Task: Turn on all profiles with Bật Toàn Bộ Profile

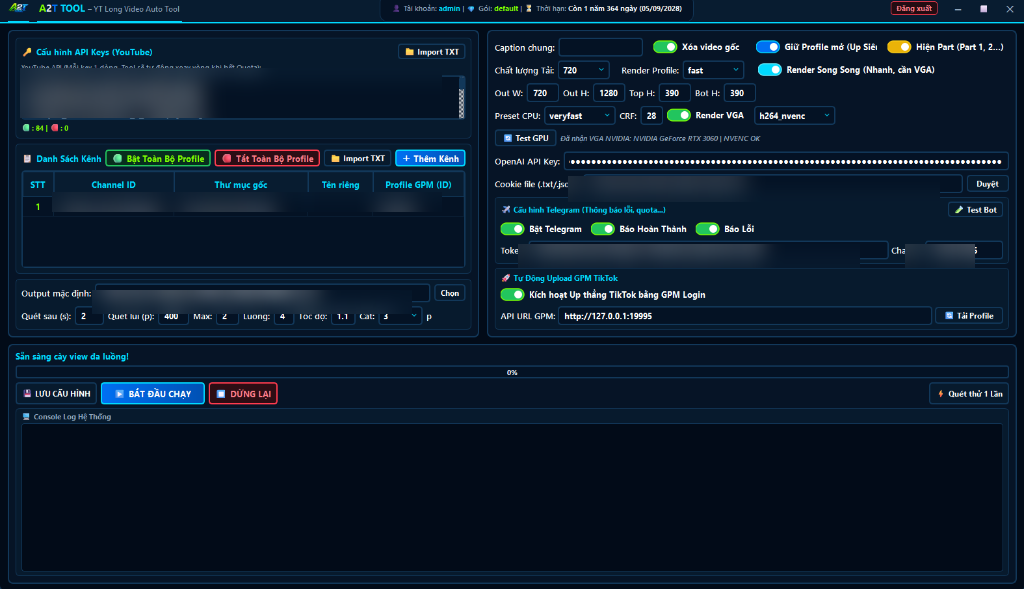Action: [x=158, y=159]
